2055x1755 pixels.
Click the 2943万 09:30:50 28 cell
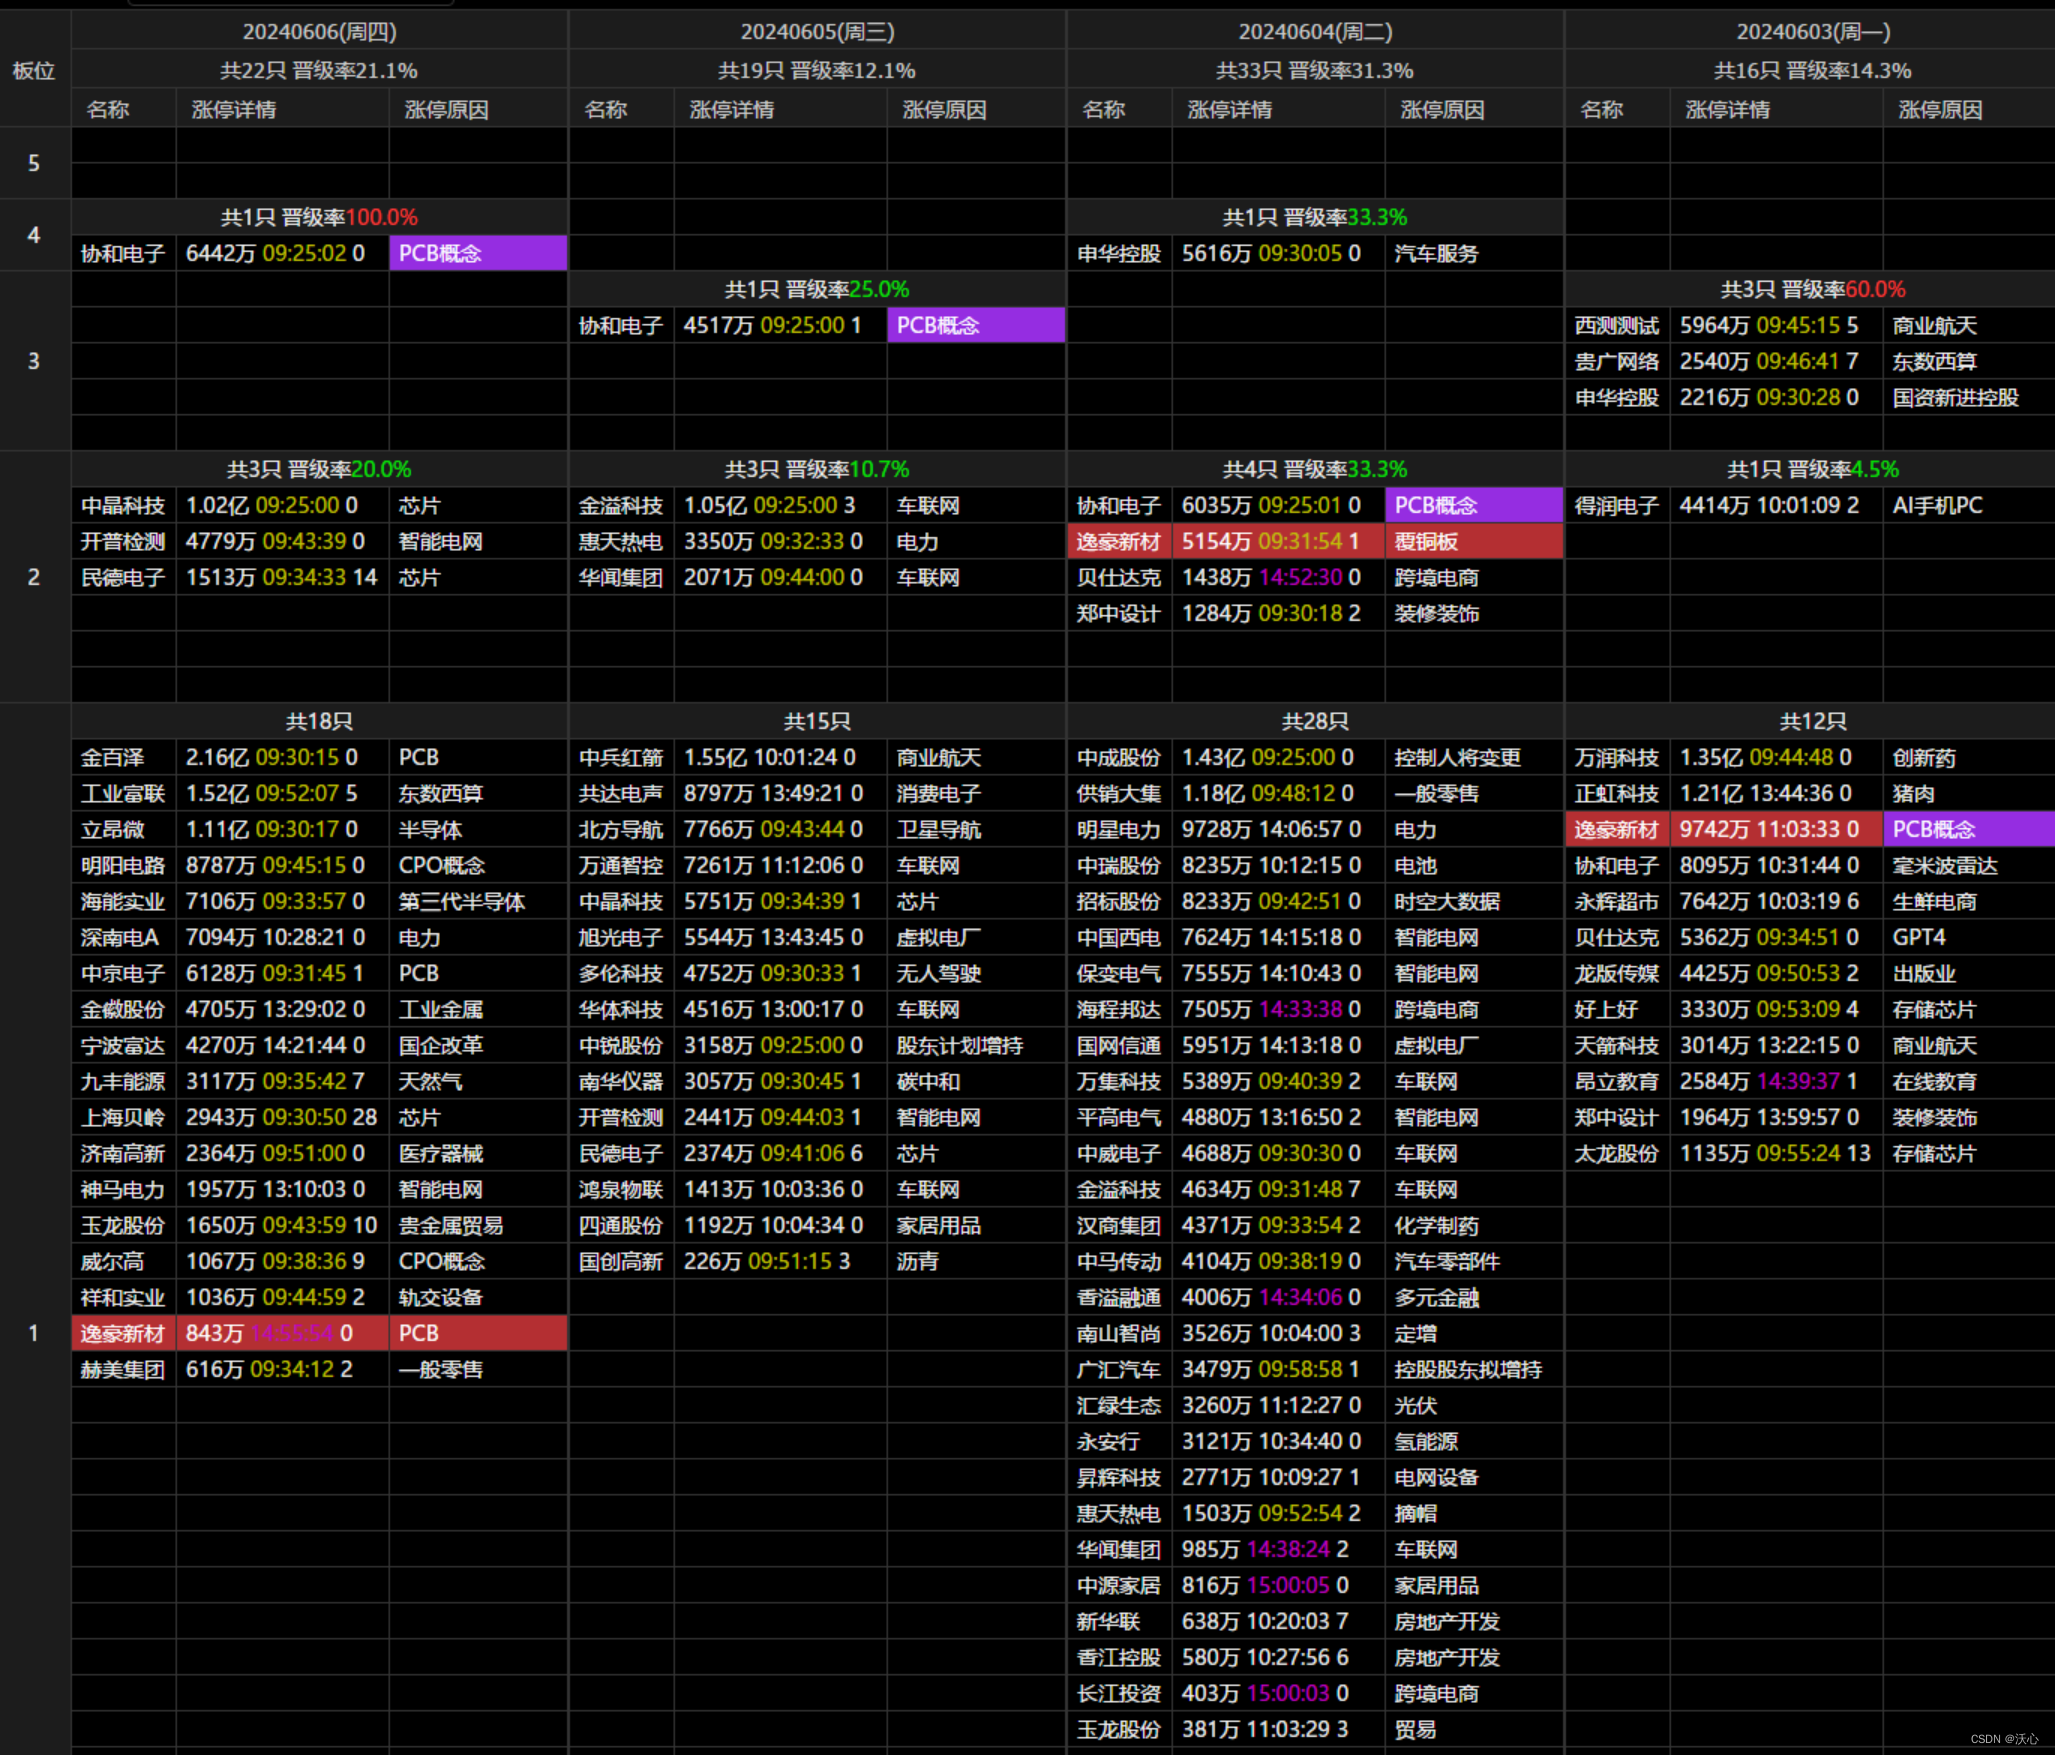point(281,1118)
